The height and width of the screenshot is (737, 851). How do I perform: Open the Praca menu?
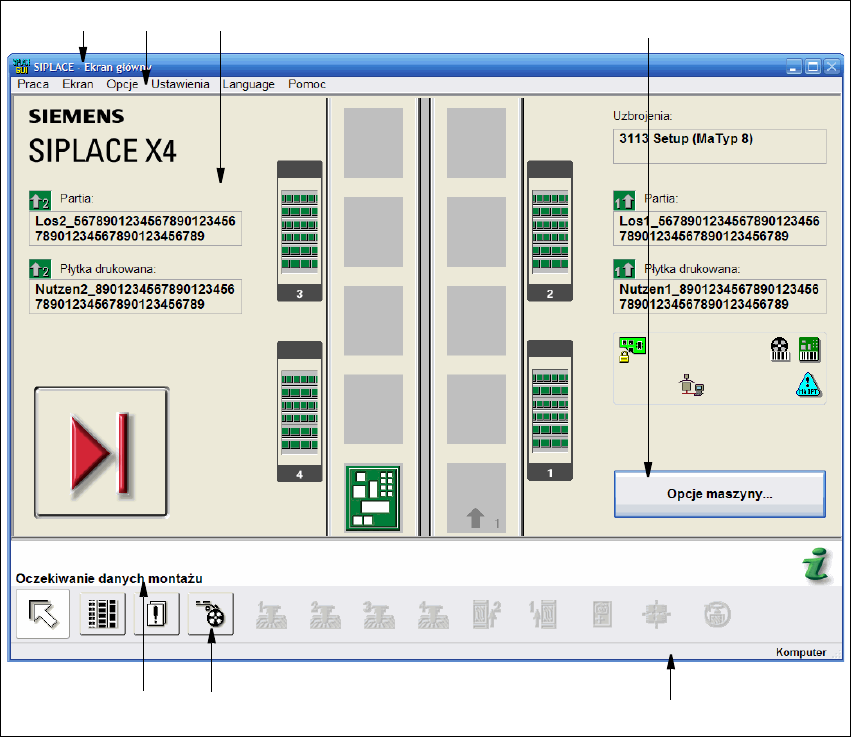(x=33, y=84)
